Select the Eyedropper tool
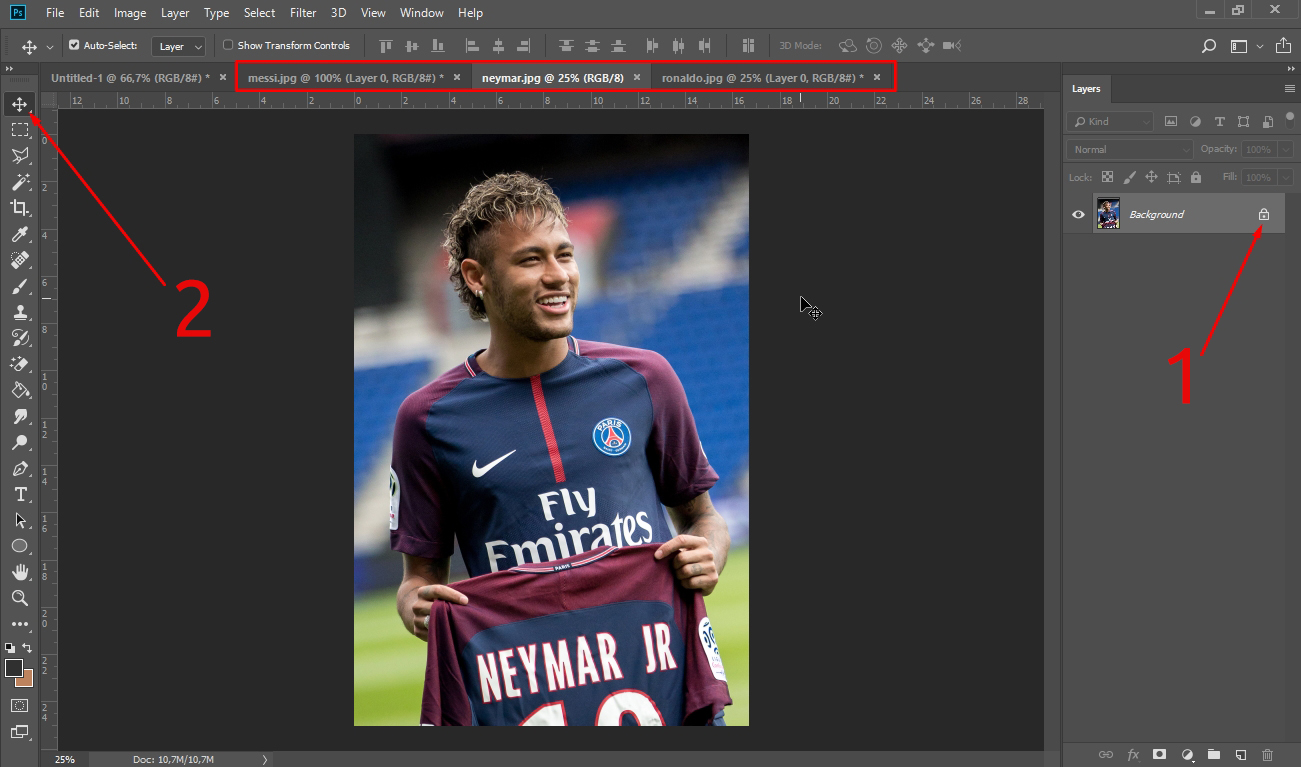The width and height of the screenshot is (1301, 767). (19, 234)
